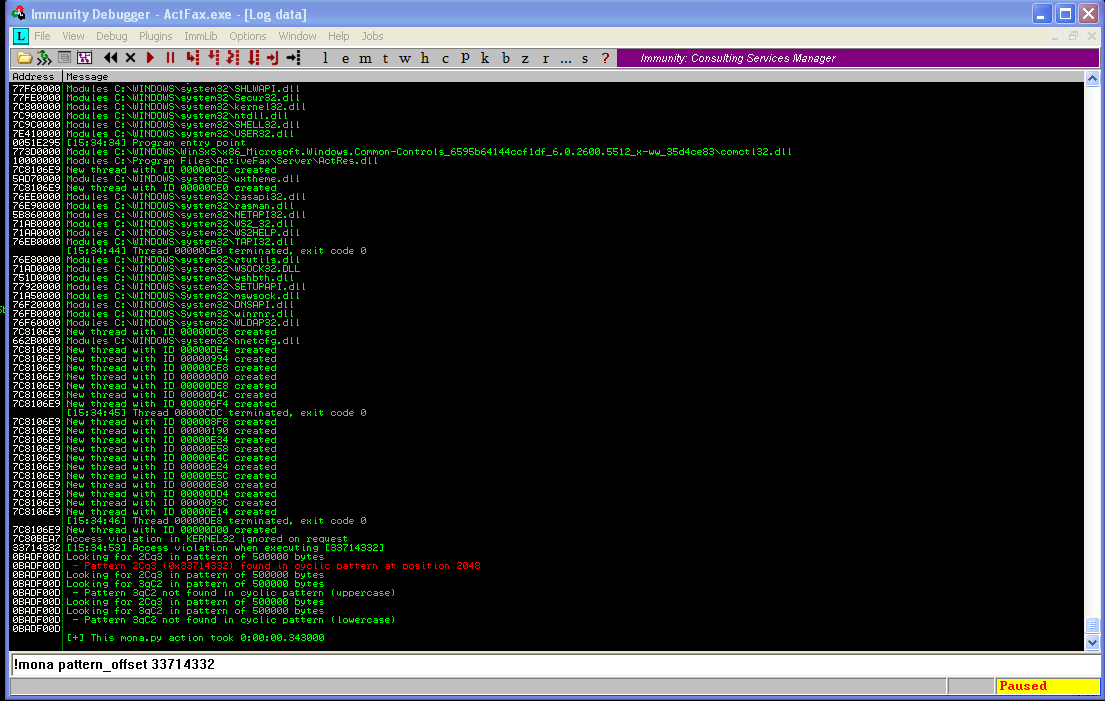Show Memory map with 'm' button

365,58
